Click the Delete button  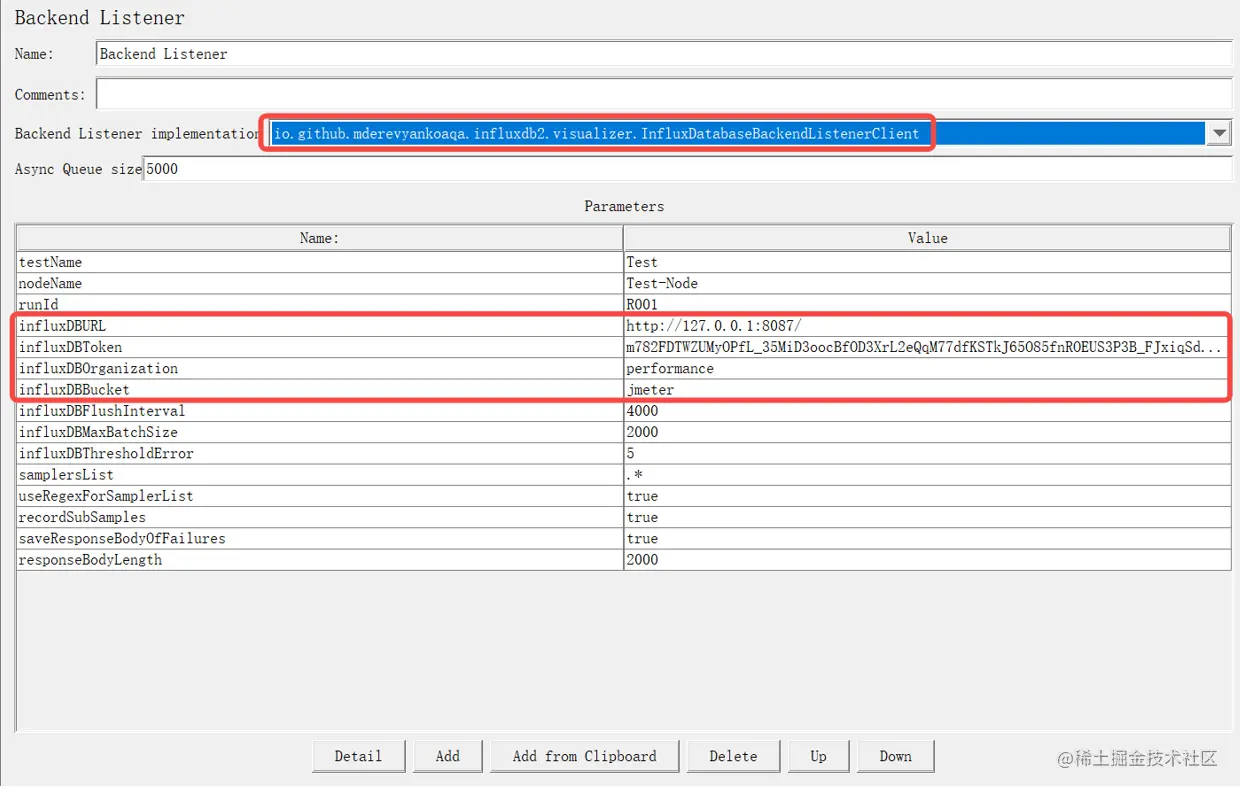click(x=733, y=756)
